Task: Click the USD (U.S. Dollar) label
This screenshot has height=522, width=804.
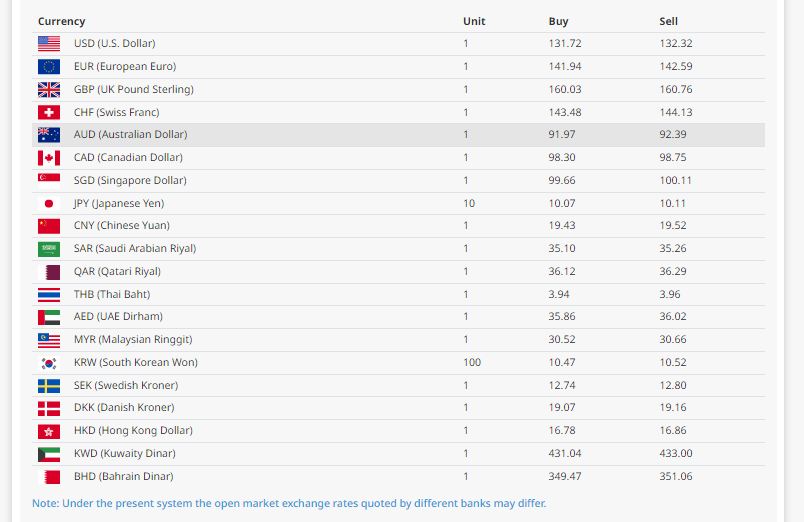Action: [114, 44]
